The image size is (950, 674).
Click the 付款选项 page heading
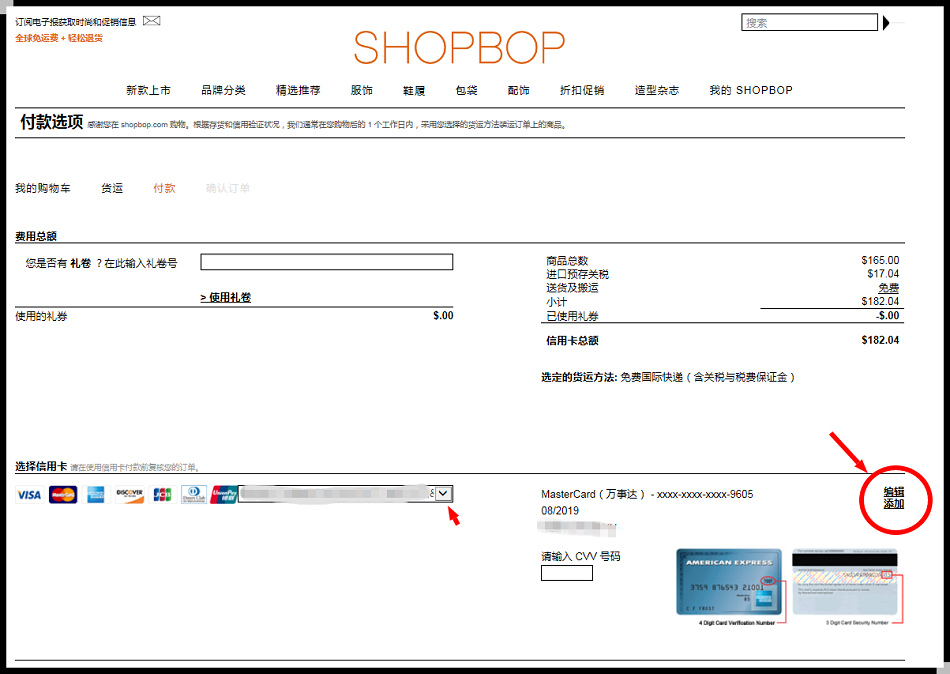point(51,122)
